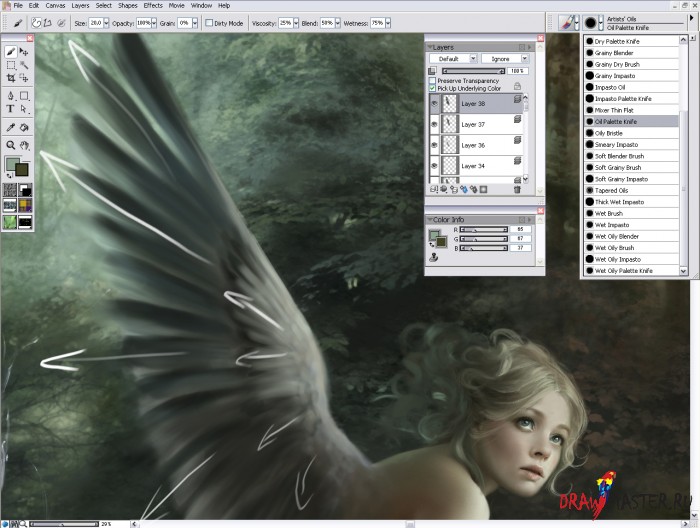The height and width of the screenshot is (528, 700).
Task: Open the Weave selector in toolbox
Action: [25, 206]
